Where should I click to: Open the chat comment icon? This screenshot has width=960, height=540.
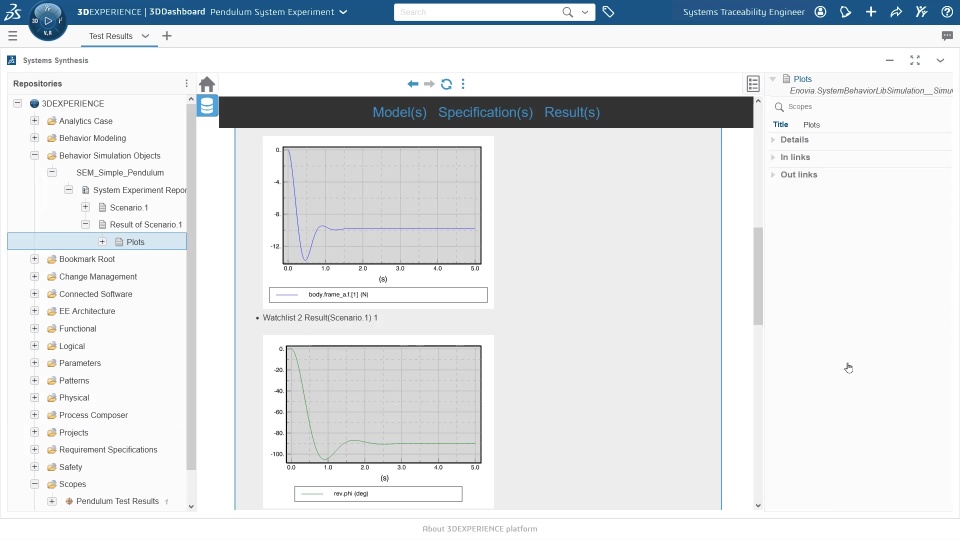click(x=947, y=36)
